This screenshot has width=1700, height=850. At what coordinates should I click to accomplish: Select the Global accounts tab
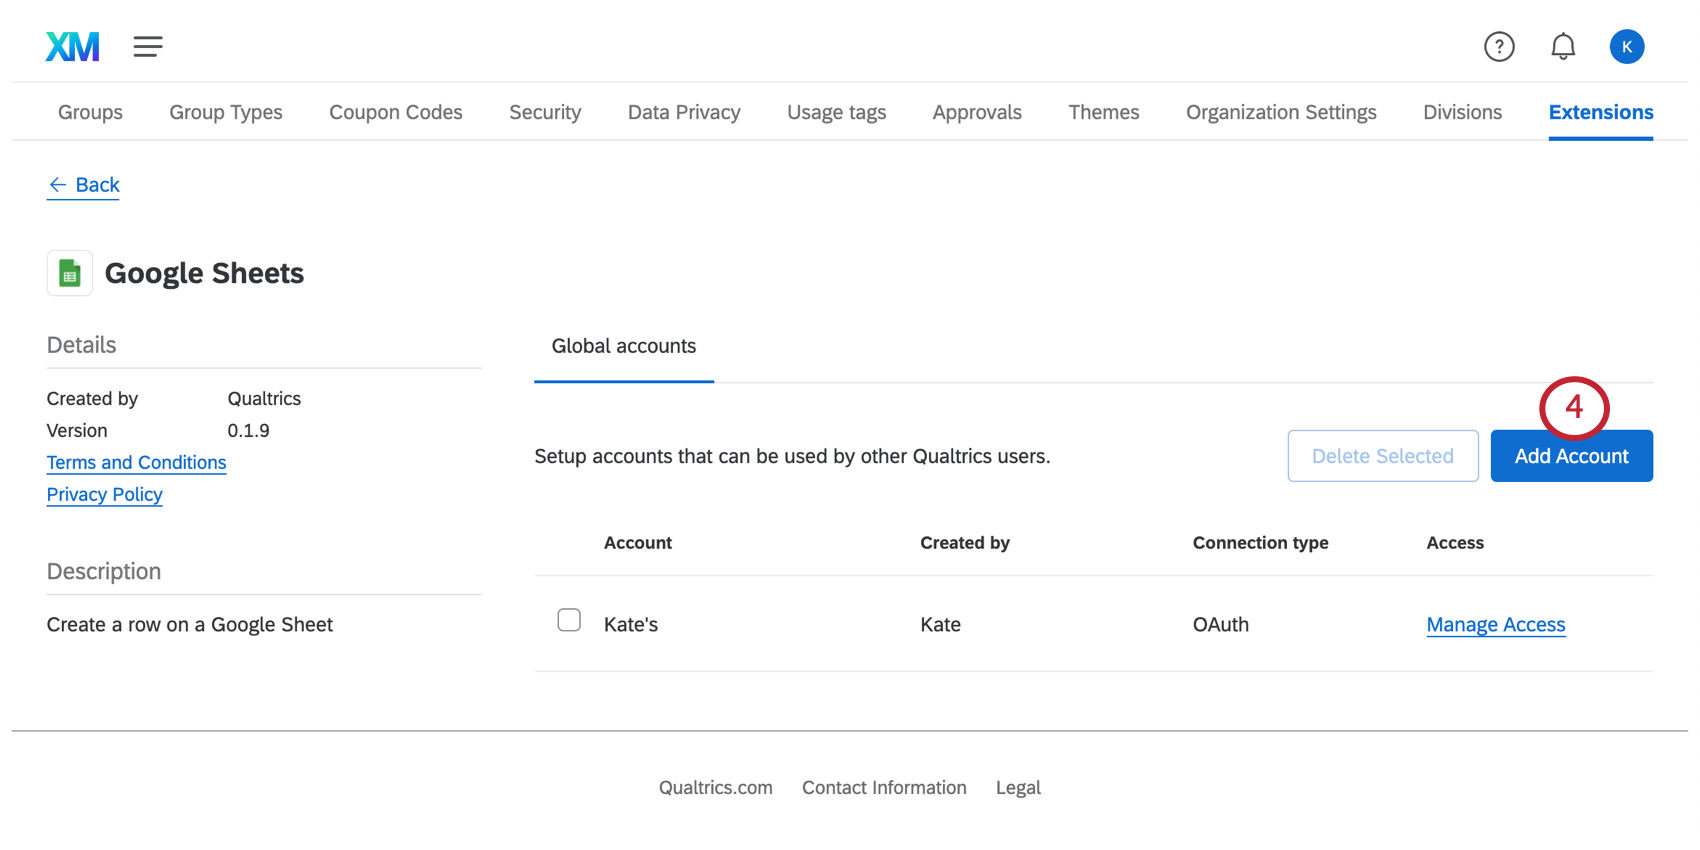(x=624, y=347)
